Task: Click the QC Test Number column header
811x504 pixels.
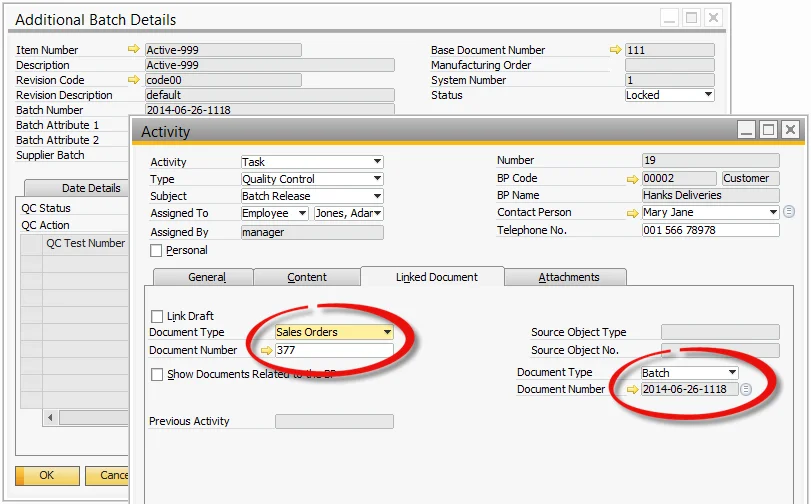Action: [85, 243]
